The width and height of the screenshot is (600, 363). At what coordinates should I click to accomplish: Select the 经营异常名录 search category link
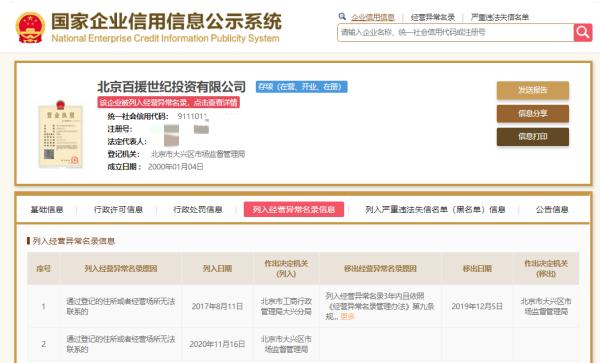433,17
